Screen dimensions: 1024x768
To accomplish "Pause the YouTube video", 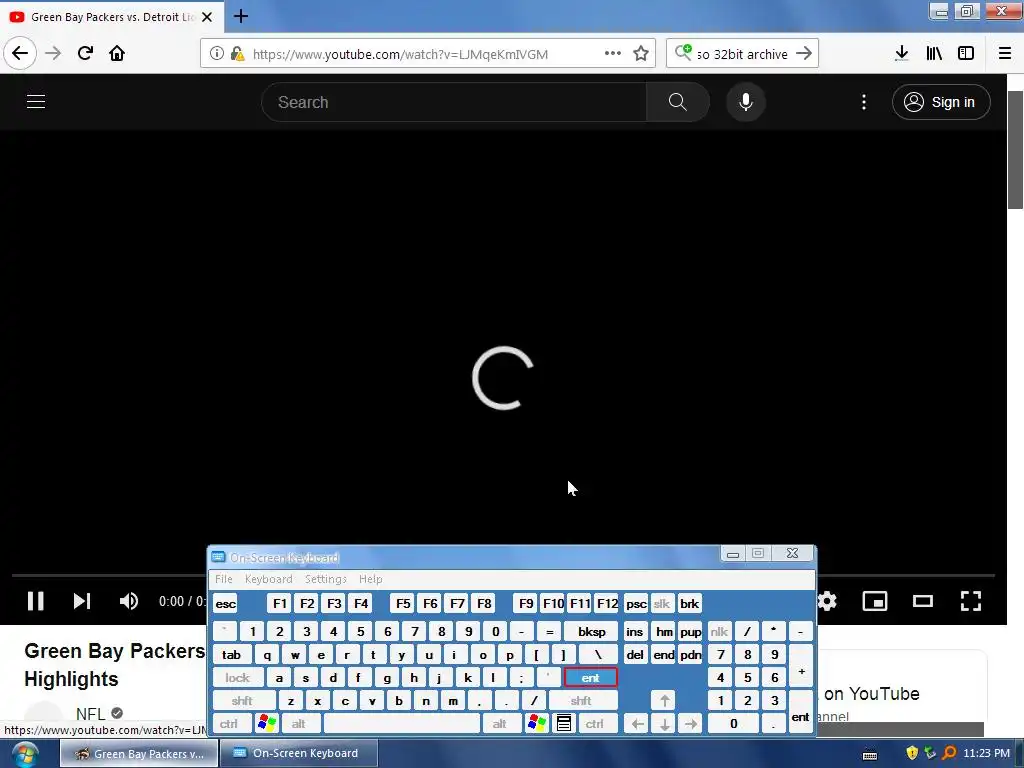I will pos(36,601).
